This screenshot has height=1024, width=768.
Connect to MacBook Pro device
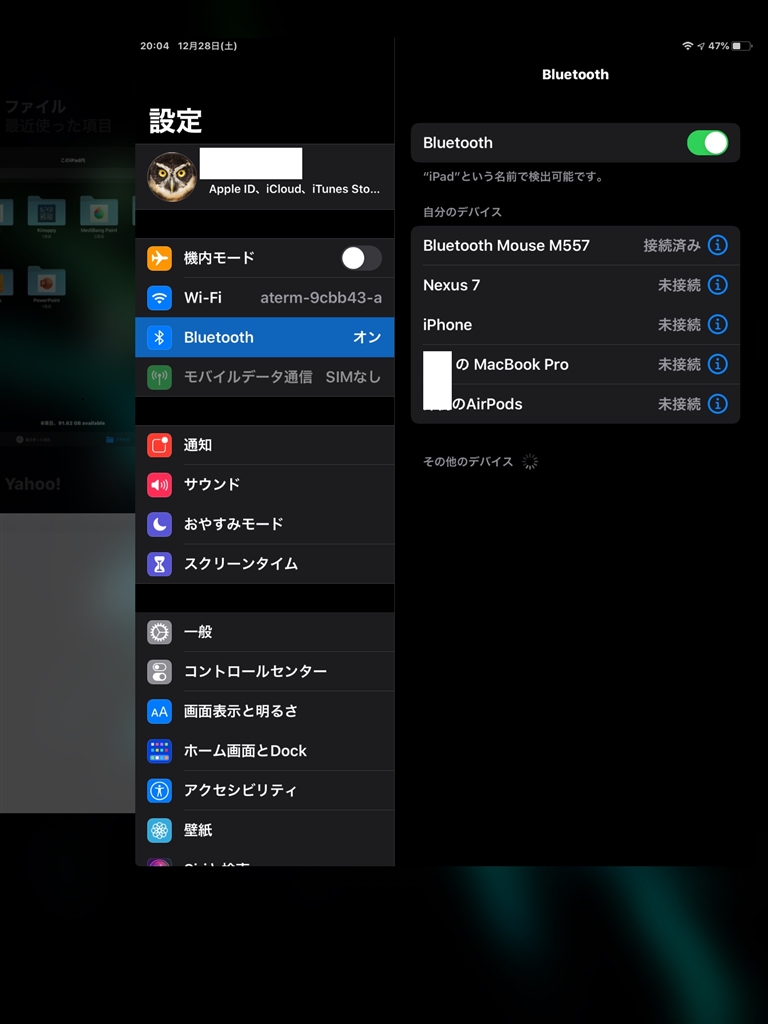click(x=575, y=364)
